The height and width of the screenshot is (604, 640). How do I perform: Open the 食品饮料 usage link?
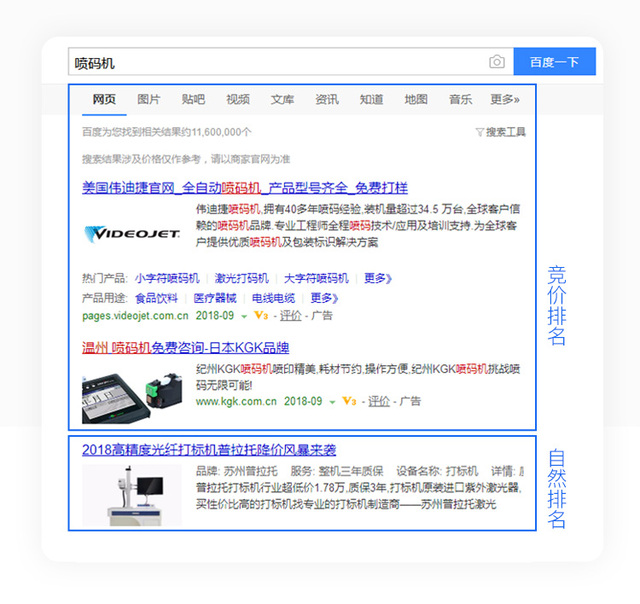pyautogui.click(x=157, y=298)
